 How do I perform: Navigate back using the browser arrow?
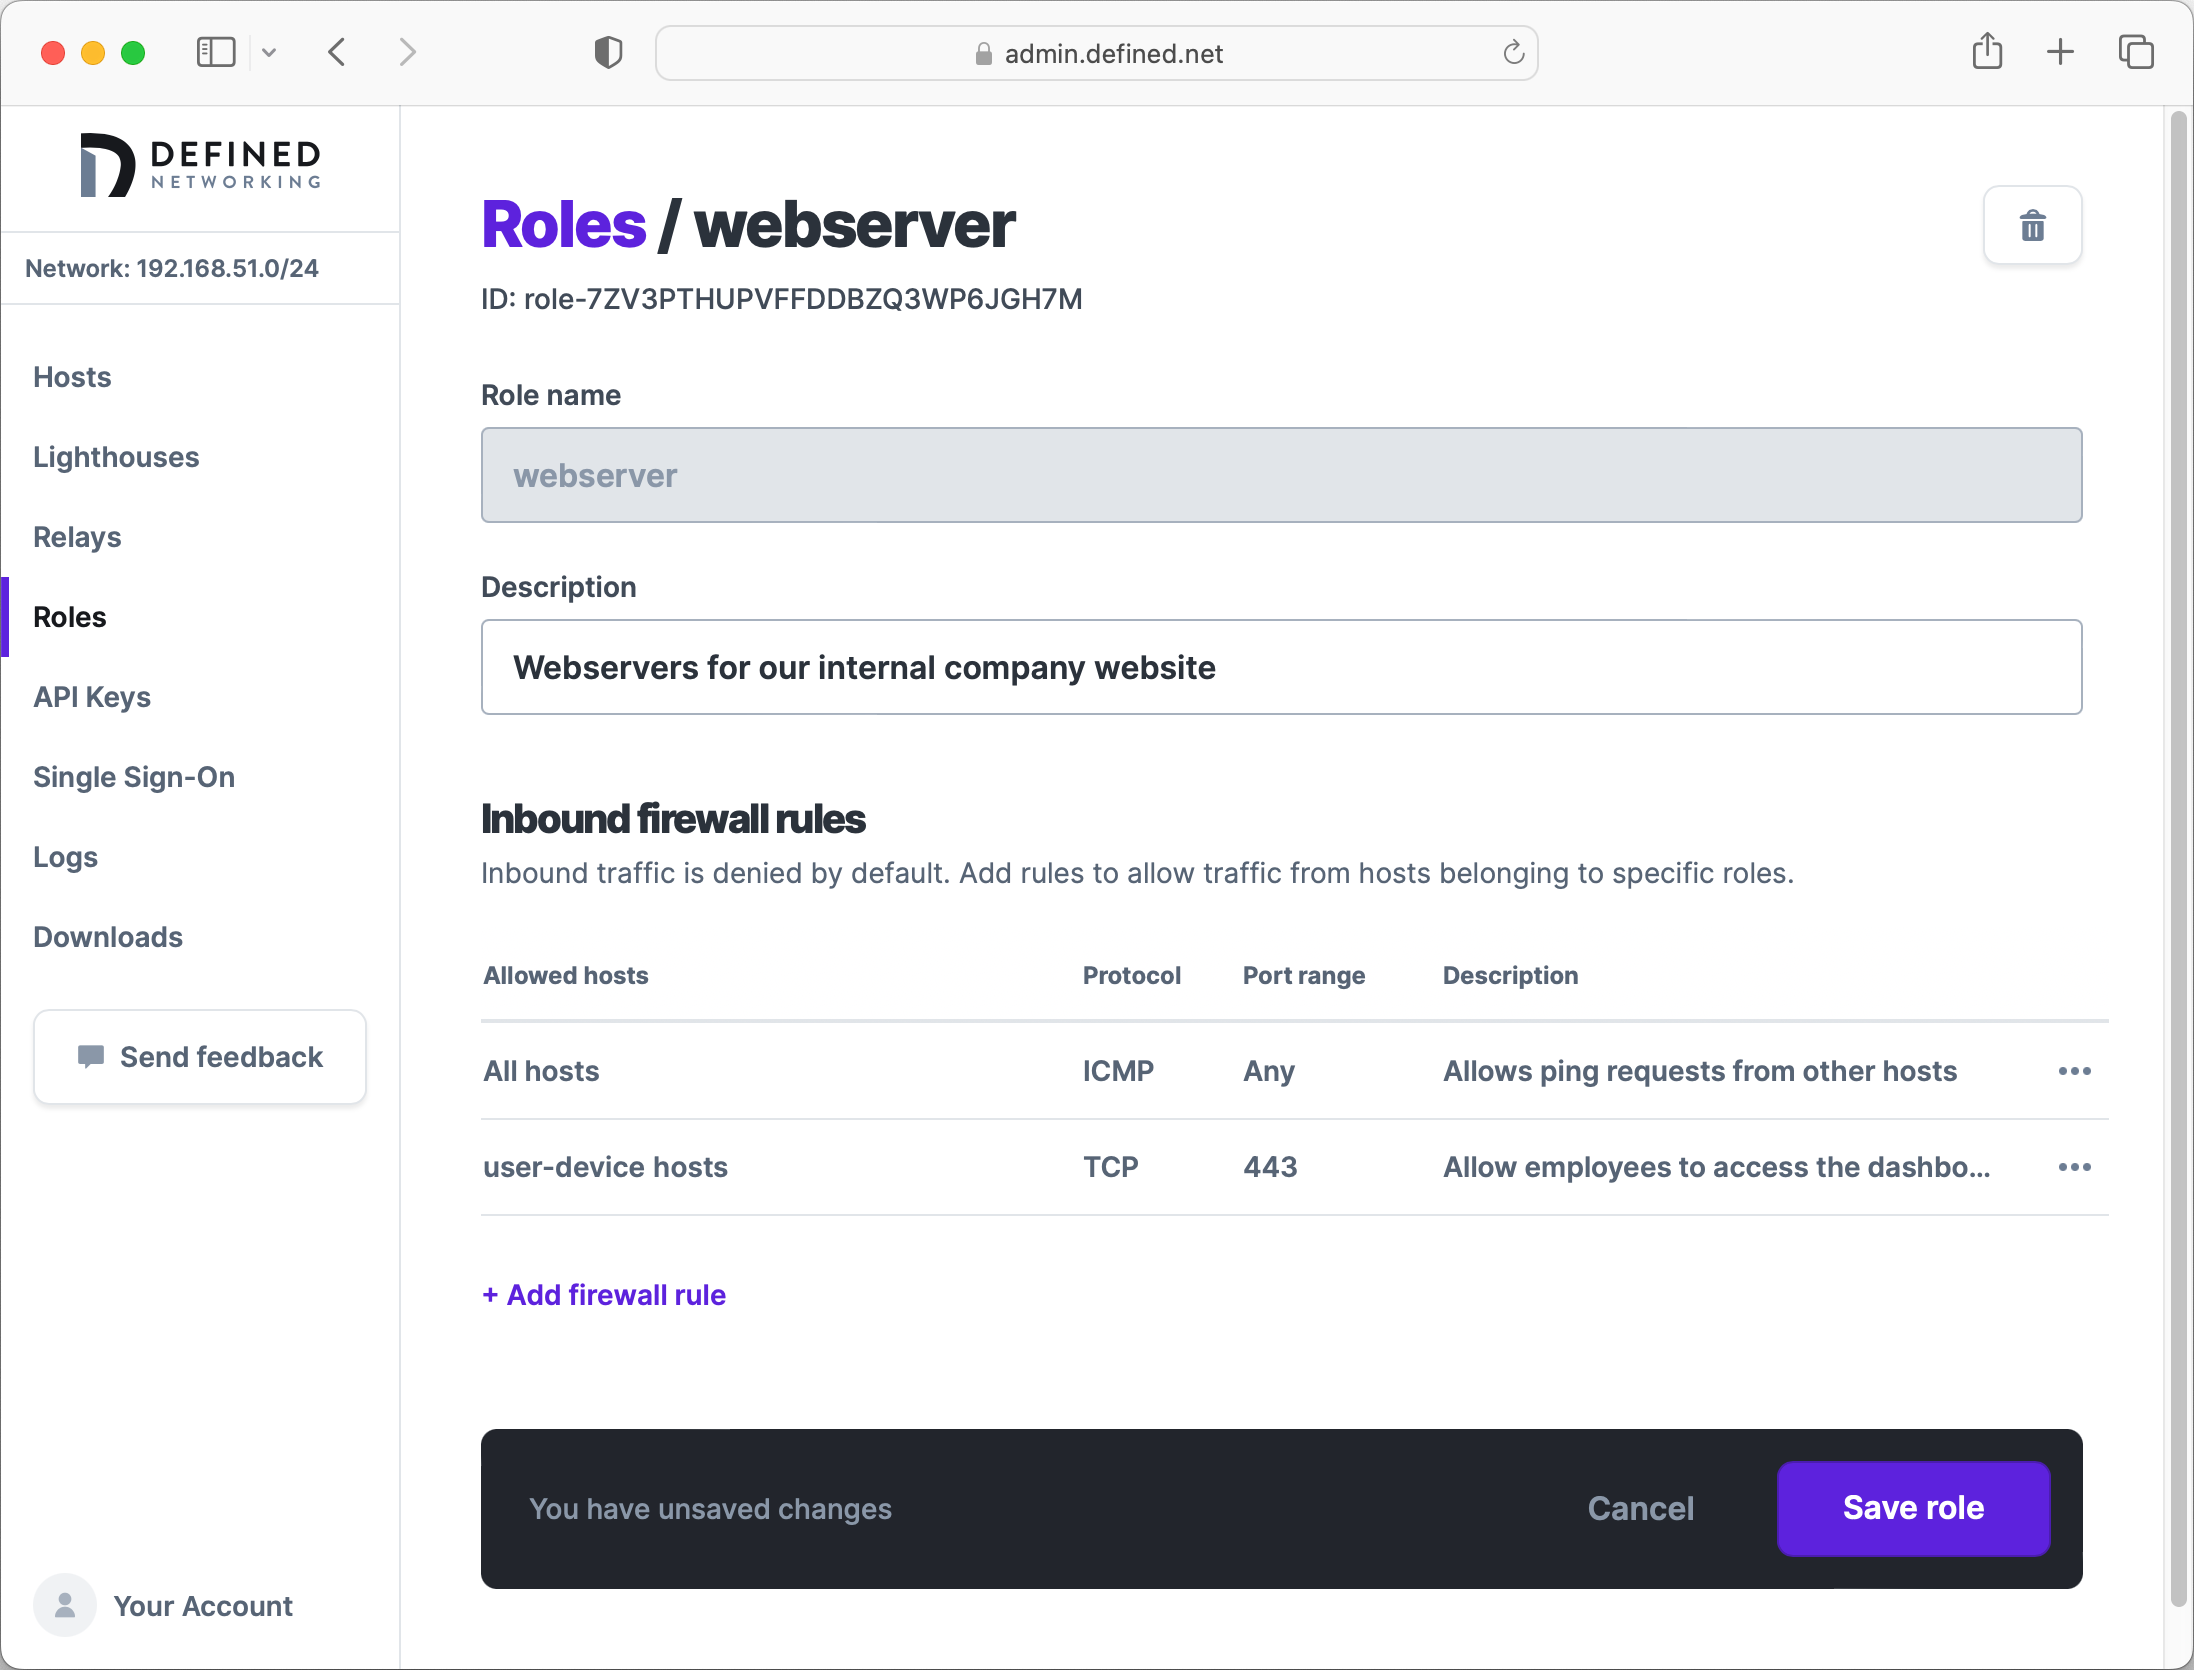pyautogui.click(x=337, y=52)
